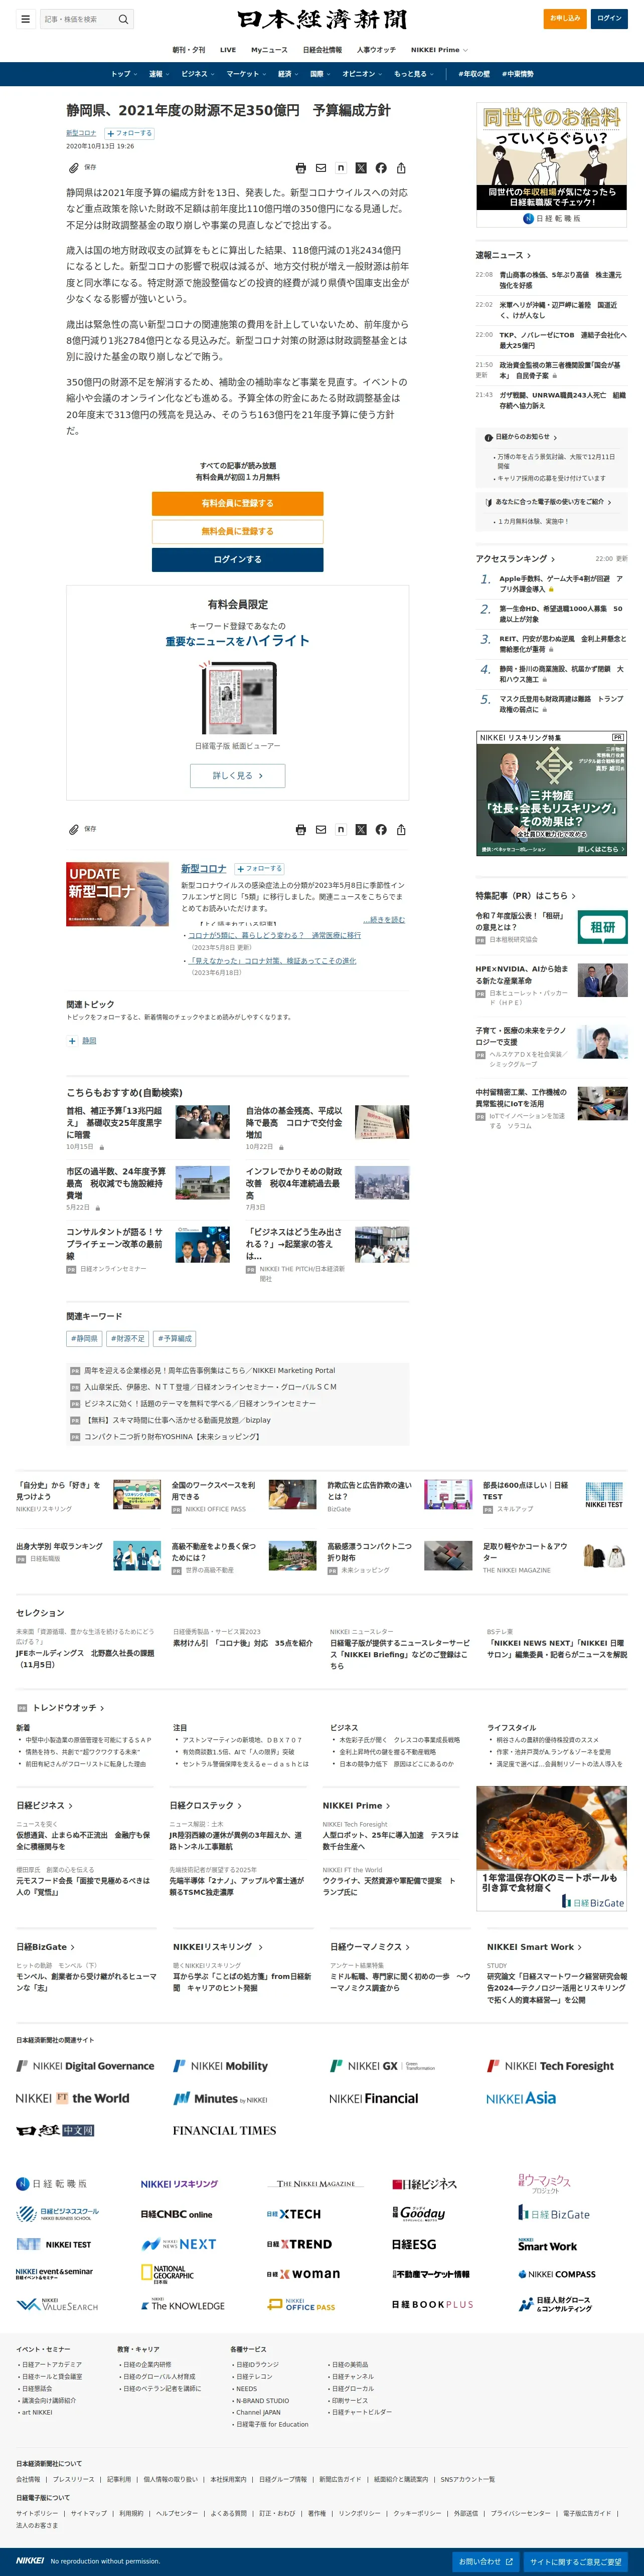Open the #中東情勢 topic tab

click(518, 74)
